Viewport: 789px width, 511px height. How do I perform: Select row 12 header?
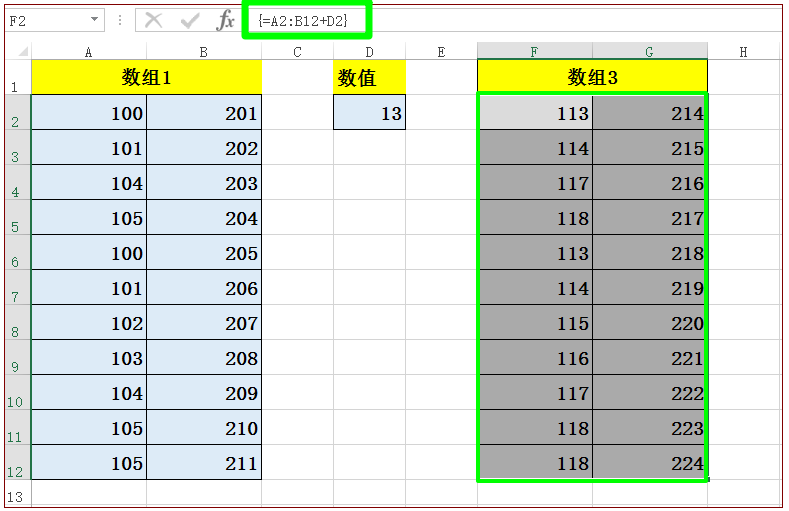pyautogui.click(x=18, y=462)
